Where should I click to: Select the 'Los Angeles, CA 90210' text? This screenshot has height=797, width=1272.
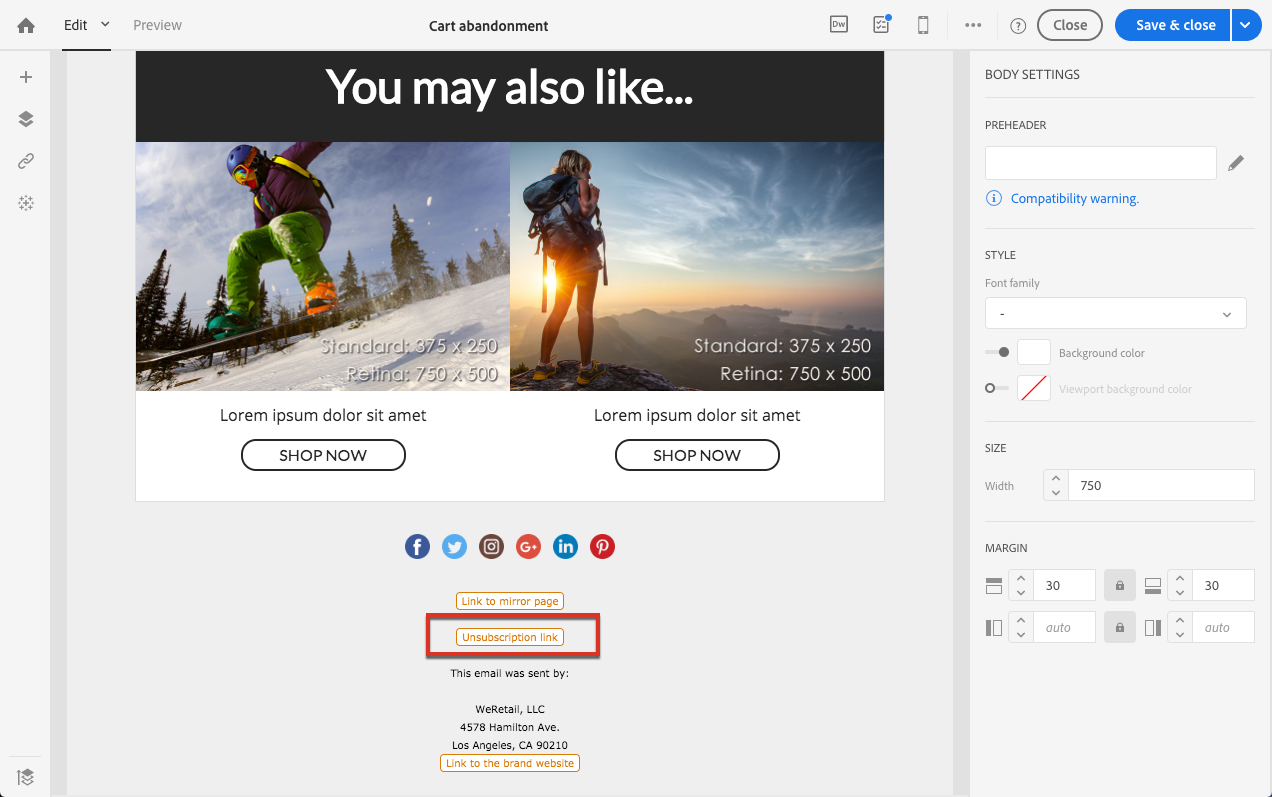tap(510, 746)
